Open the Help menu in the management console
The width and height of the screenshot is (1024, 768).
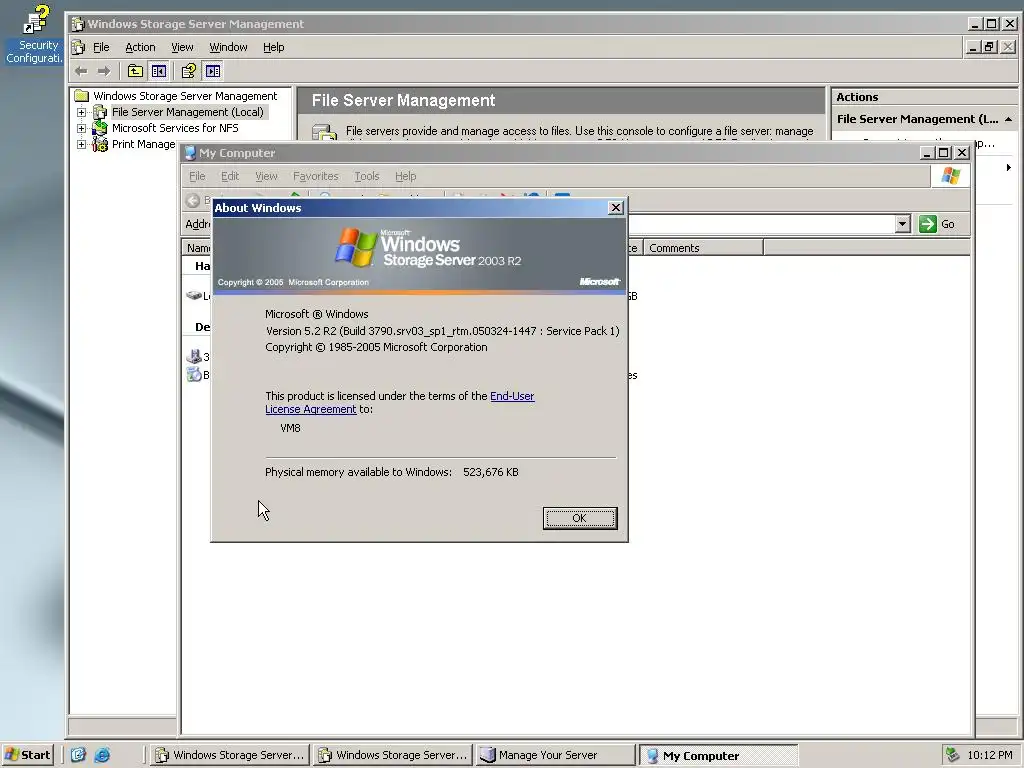[x=274, y=47]
